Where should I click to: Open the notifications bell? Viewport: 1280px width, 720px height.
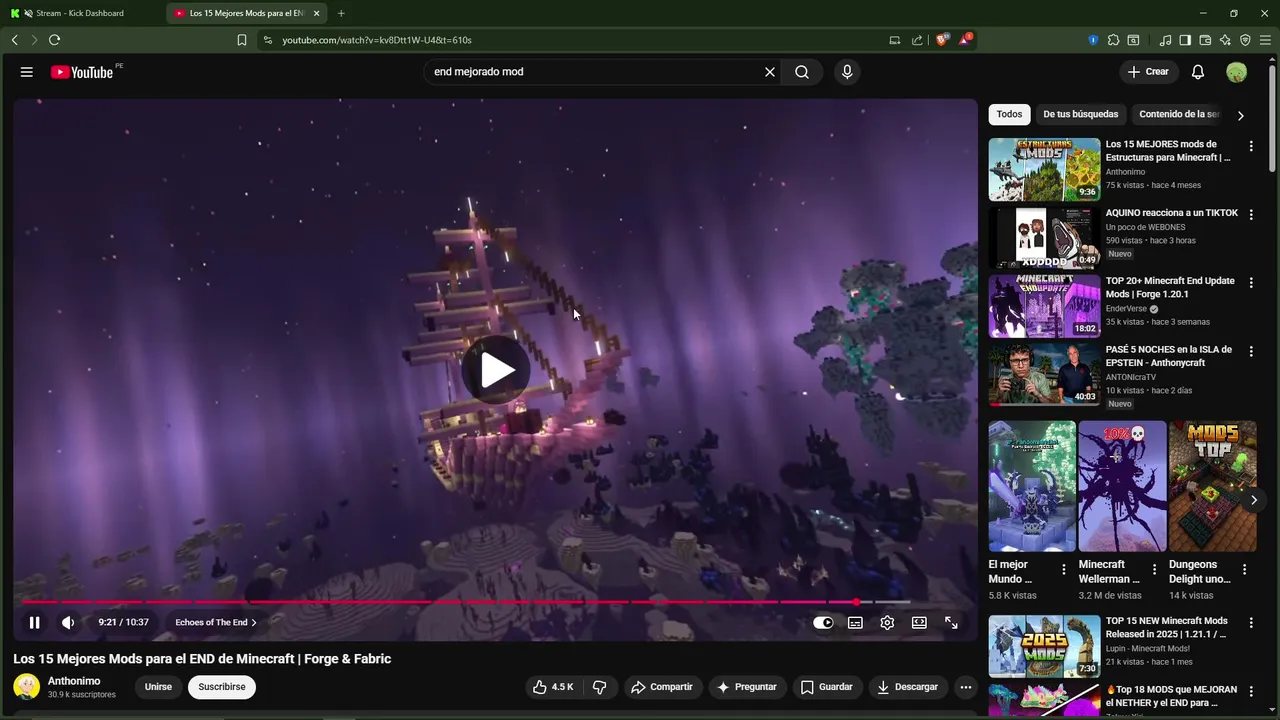[x=1198, y=72]
